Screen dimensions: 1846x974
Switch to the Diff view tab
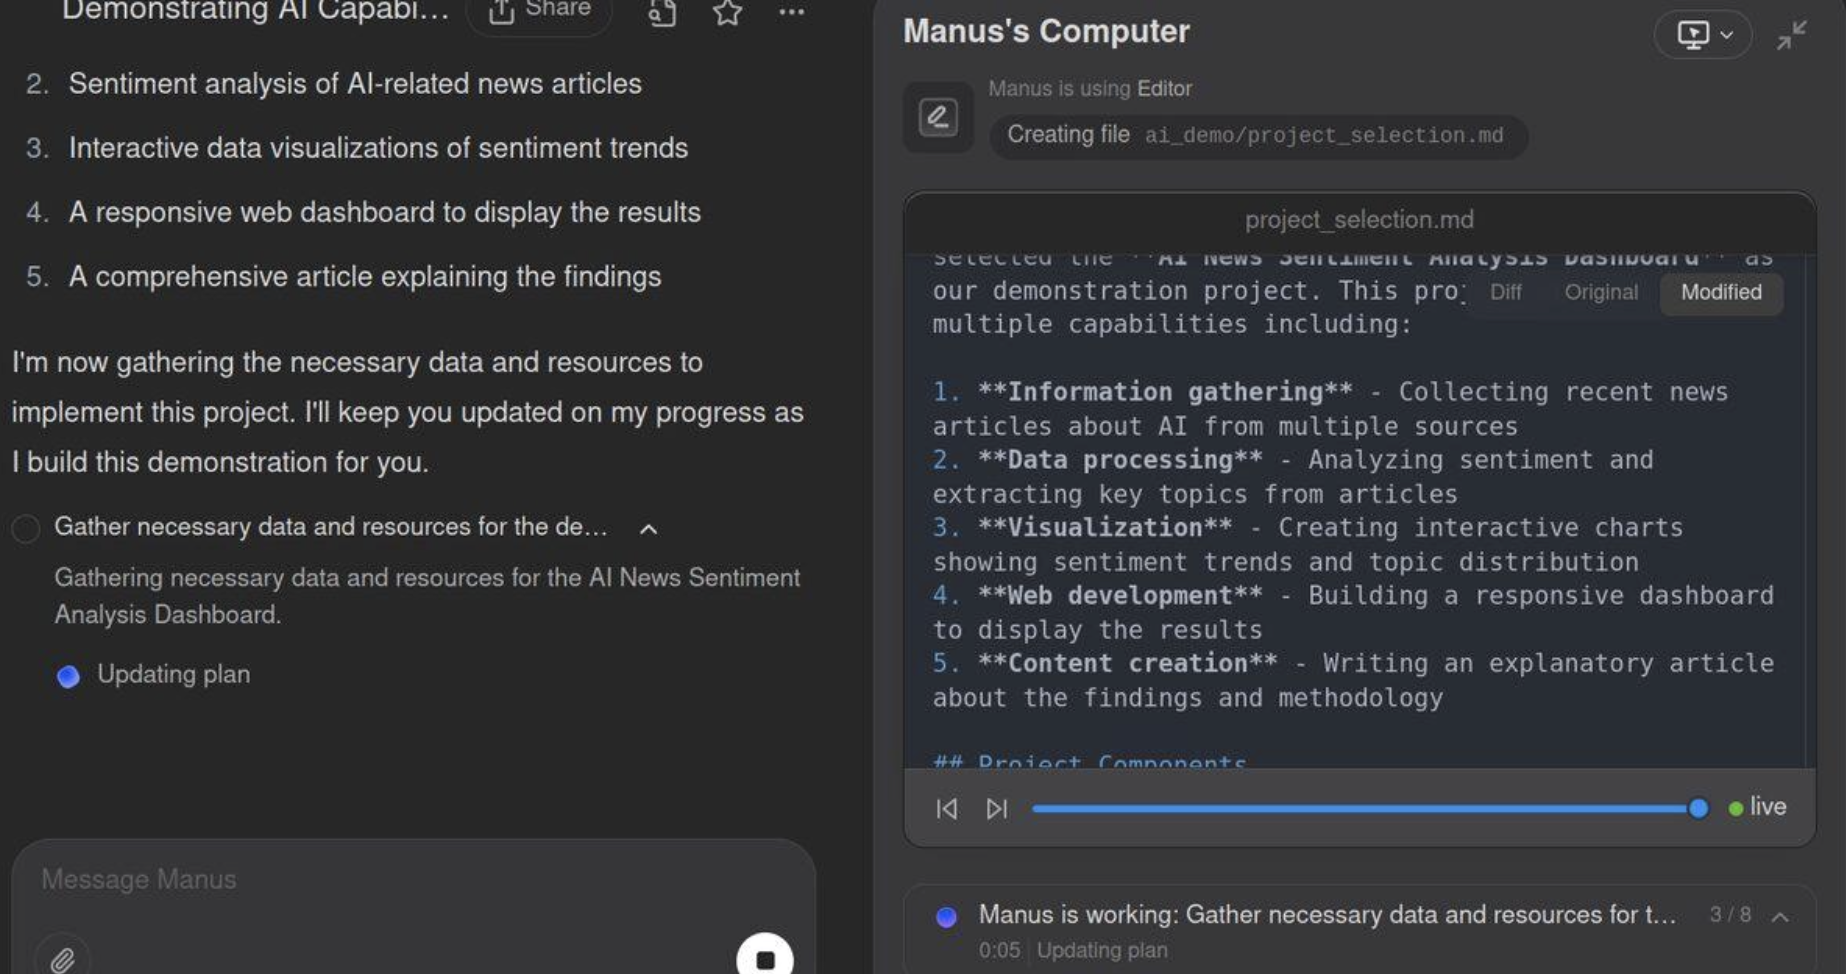[1505, 293]
